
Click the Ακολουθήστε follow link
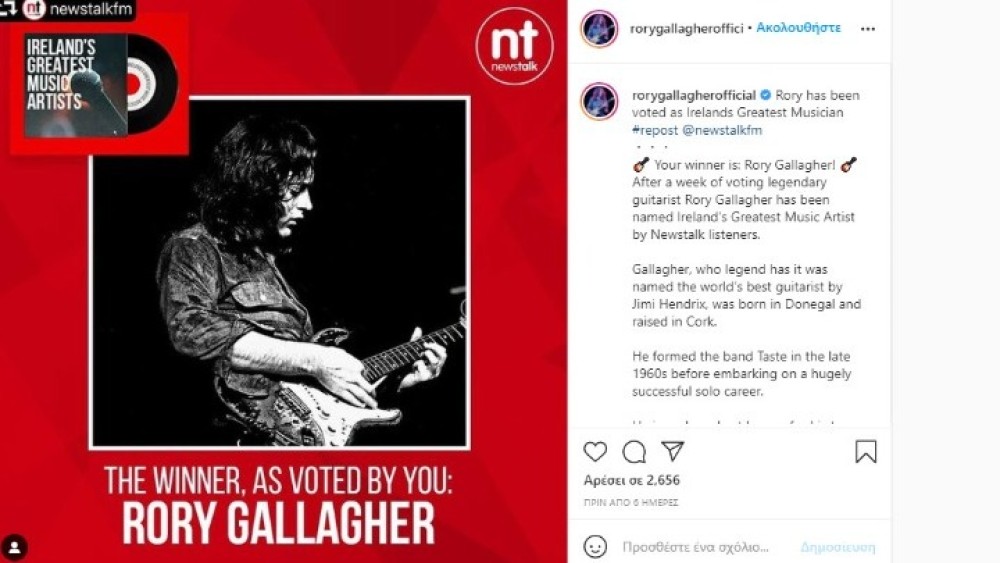pos(798,28)
